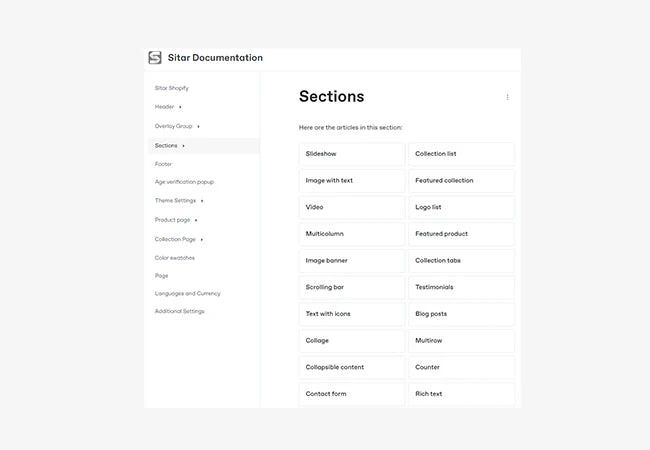Click the Sitar Documentation title
The width and height of the screenshot is (650, 450).
(215, 58)
